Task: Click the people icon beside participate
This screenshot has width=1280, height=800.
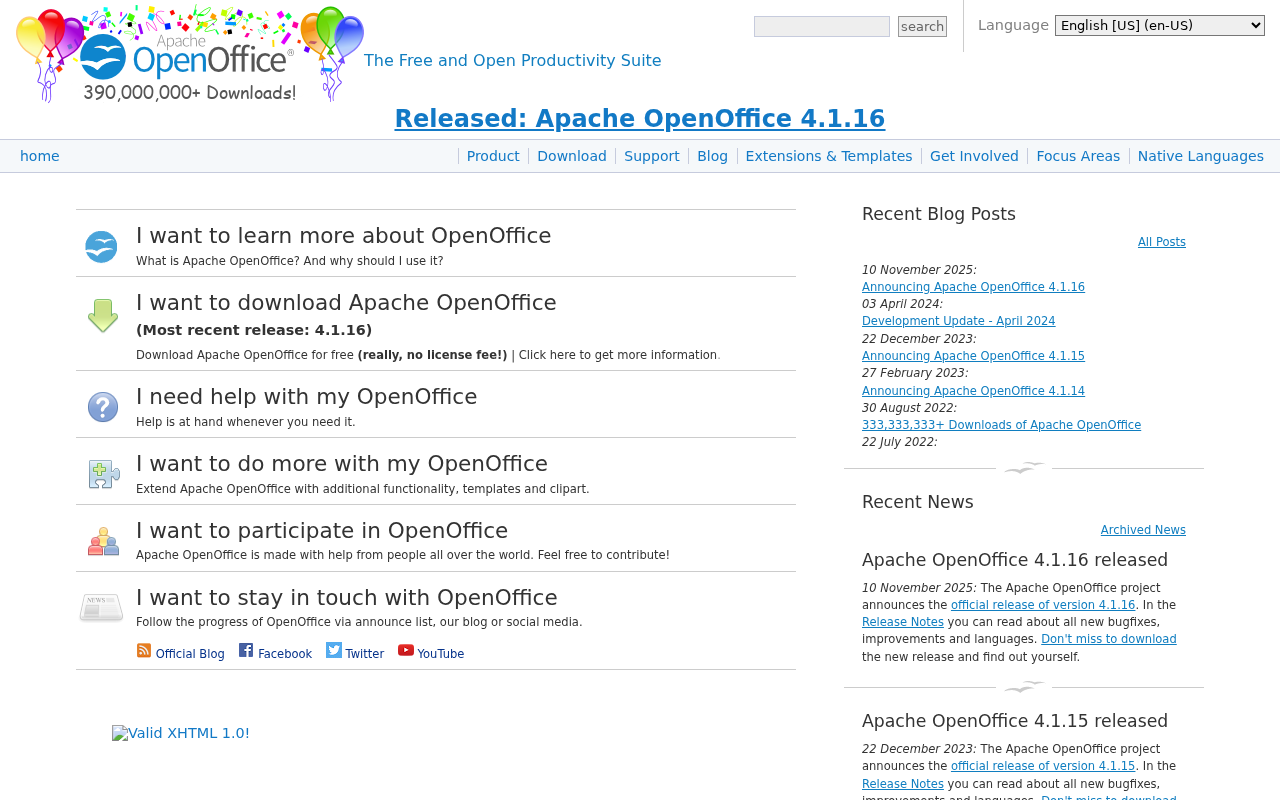Action: (103, 541)
